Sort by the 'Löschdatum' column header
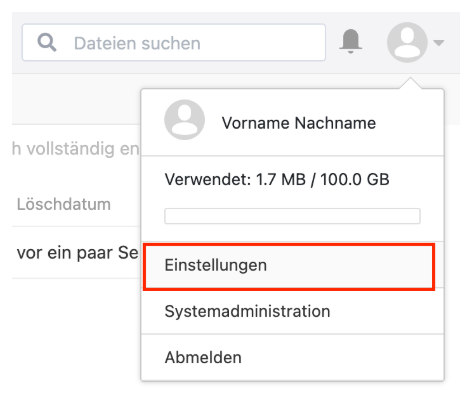470x401 pixels. coord(64,204)
